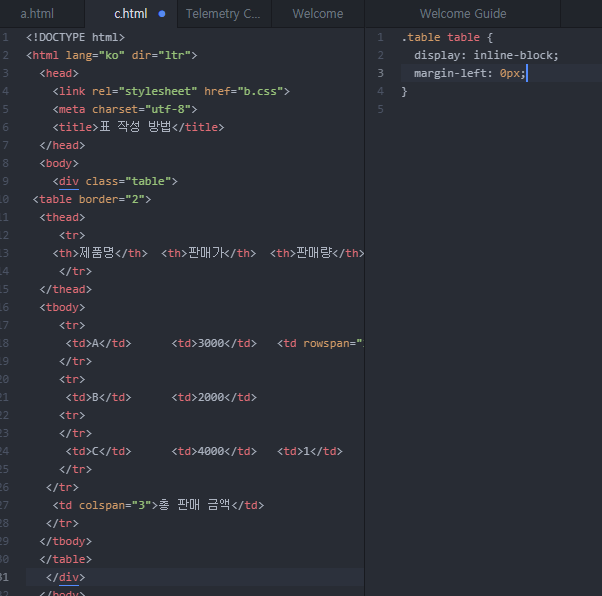
Task: Click the <td>1</td> cell
Action: pos(310,451)
